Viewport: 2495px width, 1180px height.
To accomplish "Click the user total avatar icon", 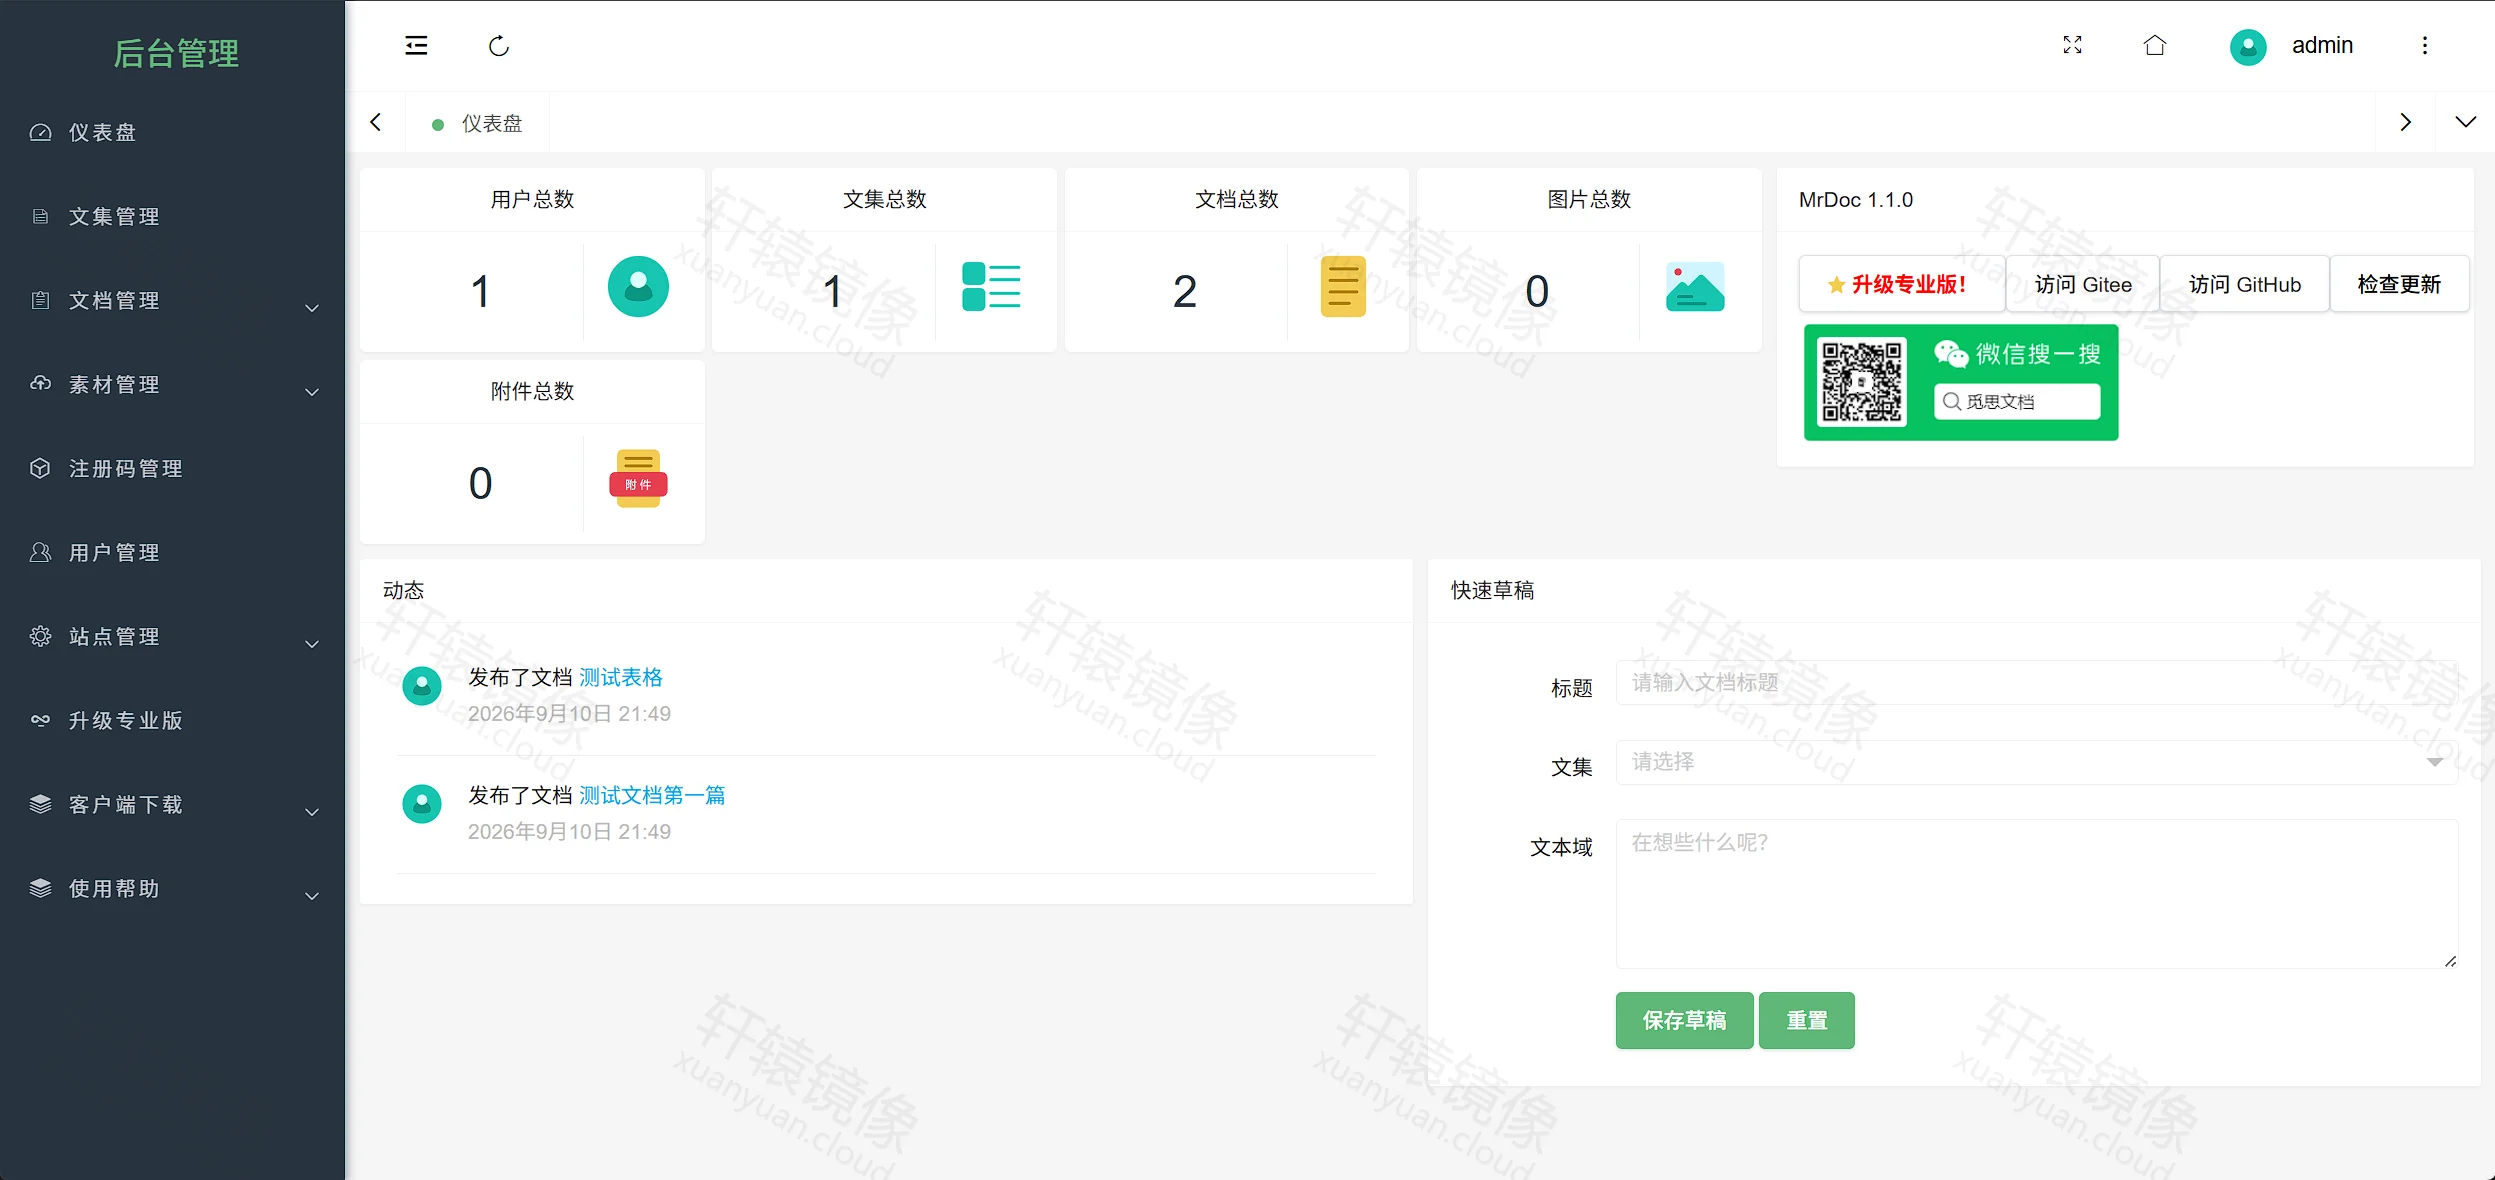I will click(638, 287).
